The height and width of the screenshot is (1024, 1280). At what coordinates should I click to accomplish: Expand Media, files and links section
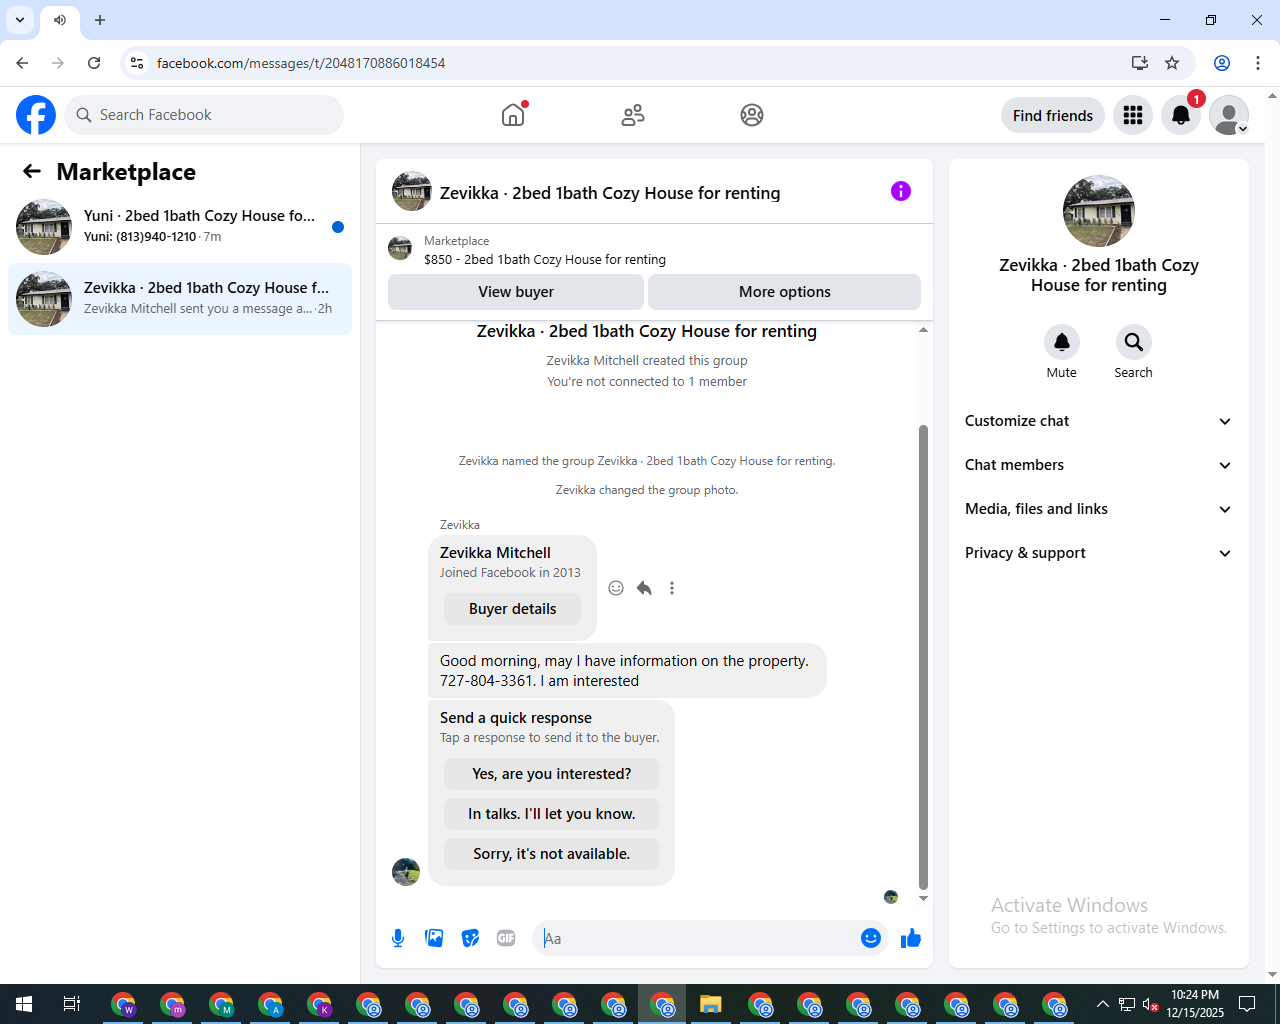click(1098, 509)
